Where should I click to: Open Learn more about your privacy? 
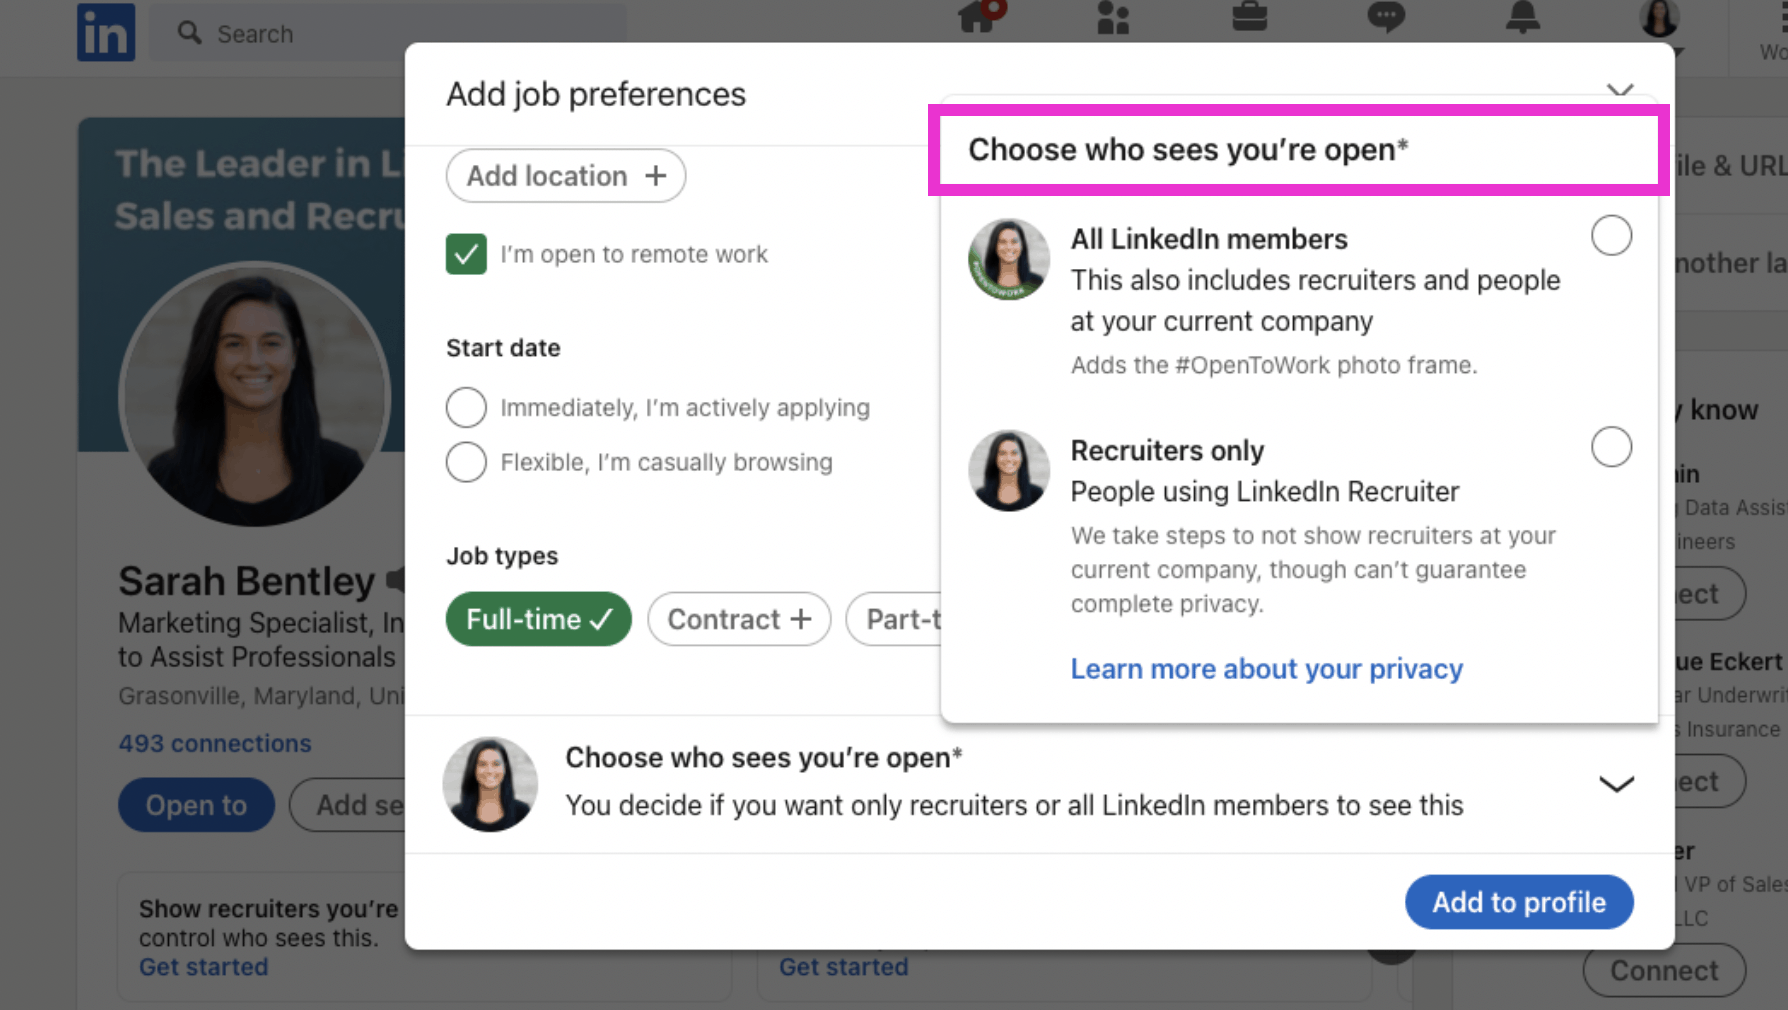1266,668
